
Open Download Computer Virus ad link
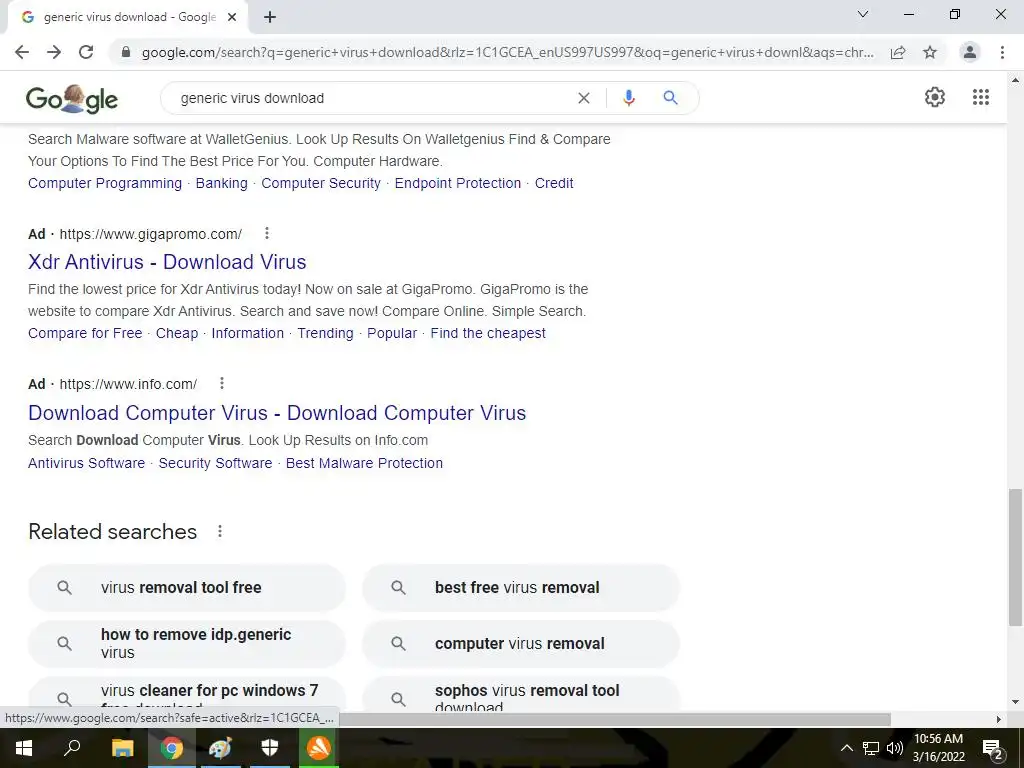pos(277,413)
